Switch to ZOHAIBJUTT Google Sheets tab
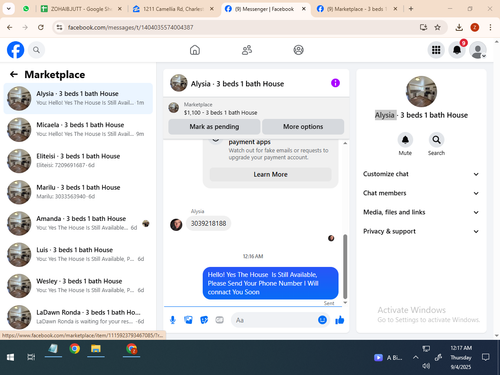 81,9
